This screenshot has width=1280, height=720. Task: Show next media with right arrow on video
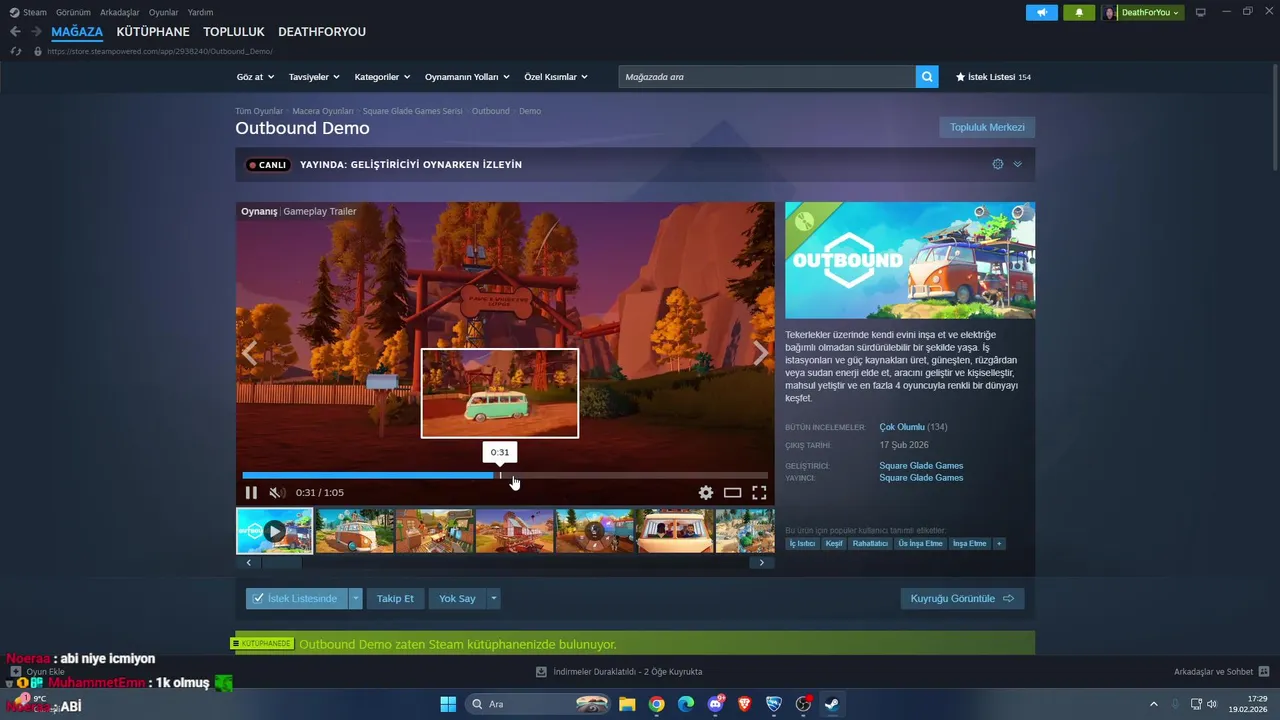pos(761,352)
